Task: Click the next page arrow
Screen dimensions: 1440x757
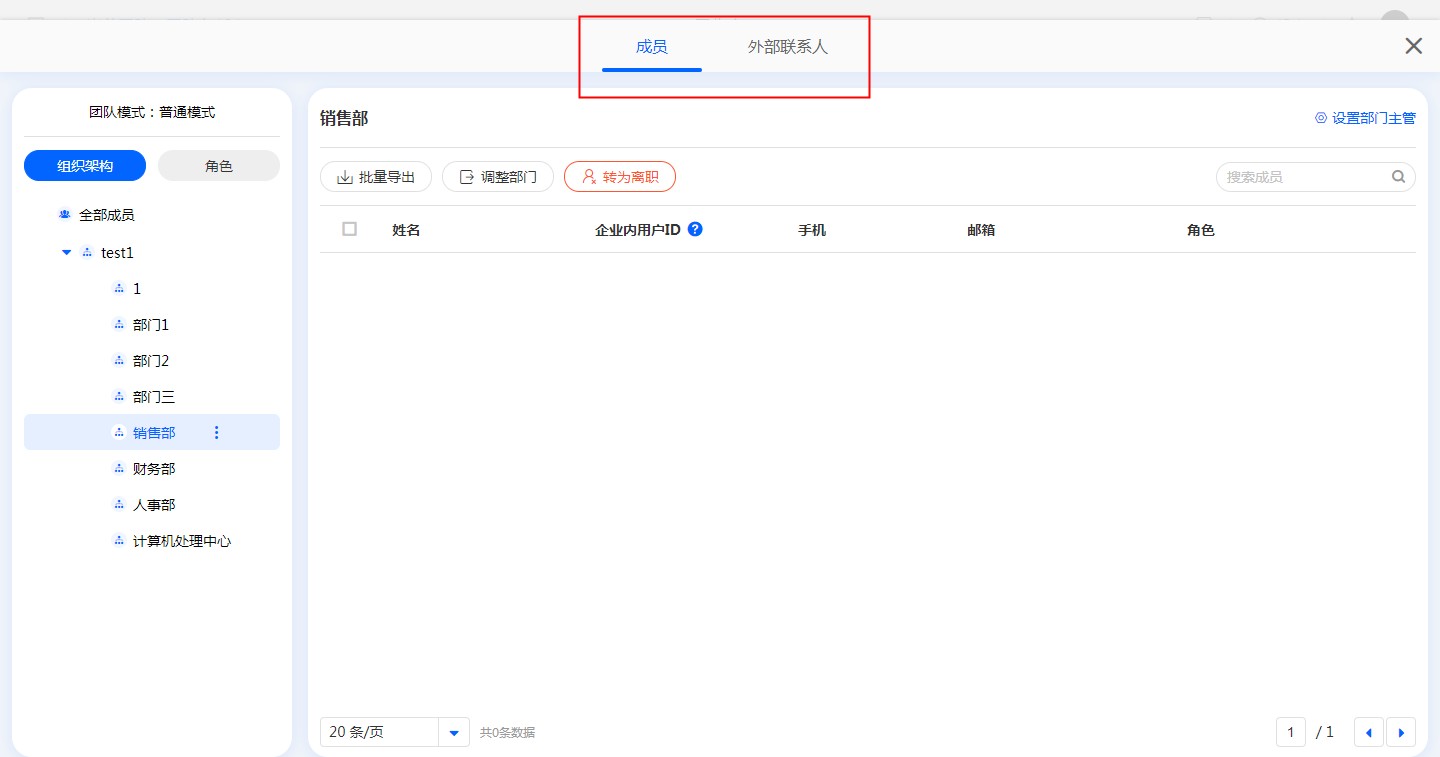Action: pos(1400,732)
